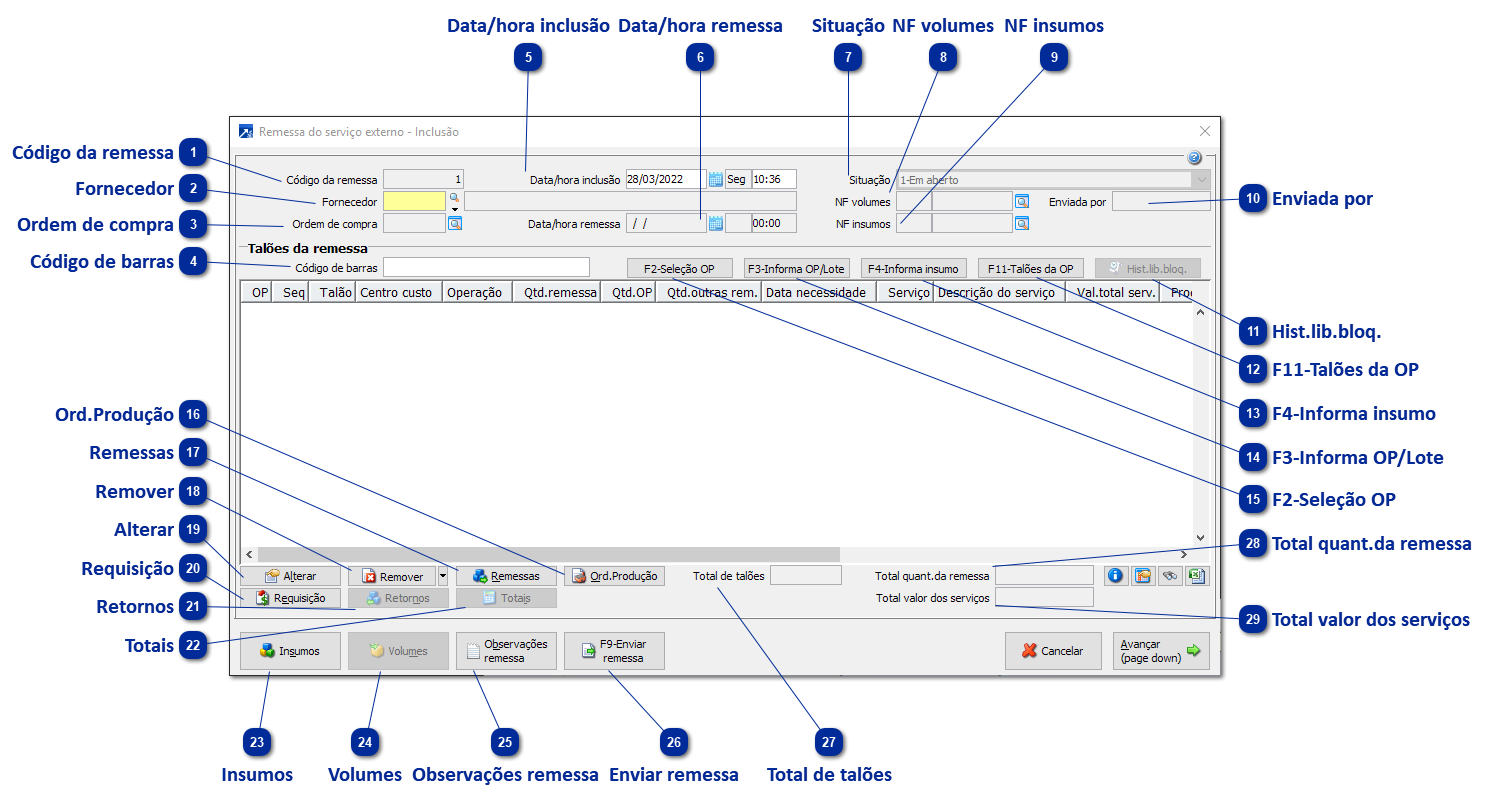Open calendar for Data/hora inclusão
Image resolution: width=1488 pixels, height=803 pixels.
click(x=715, y=180)
